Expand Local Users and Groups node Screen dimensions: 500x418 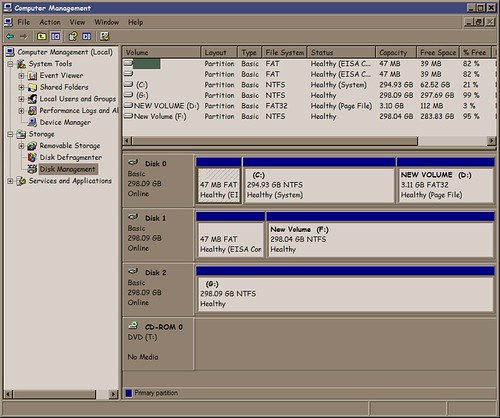point(21,99)
